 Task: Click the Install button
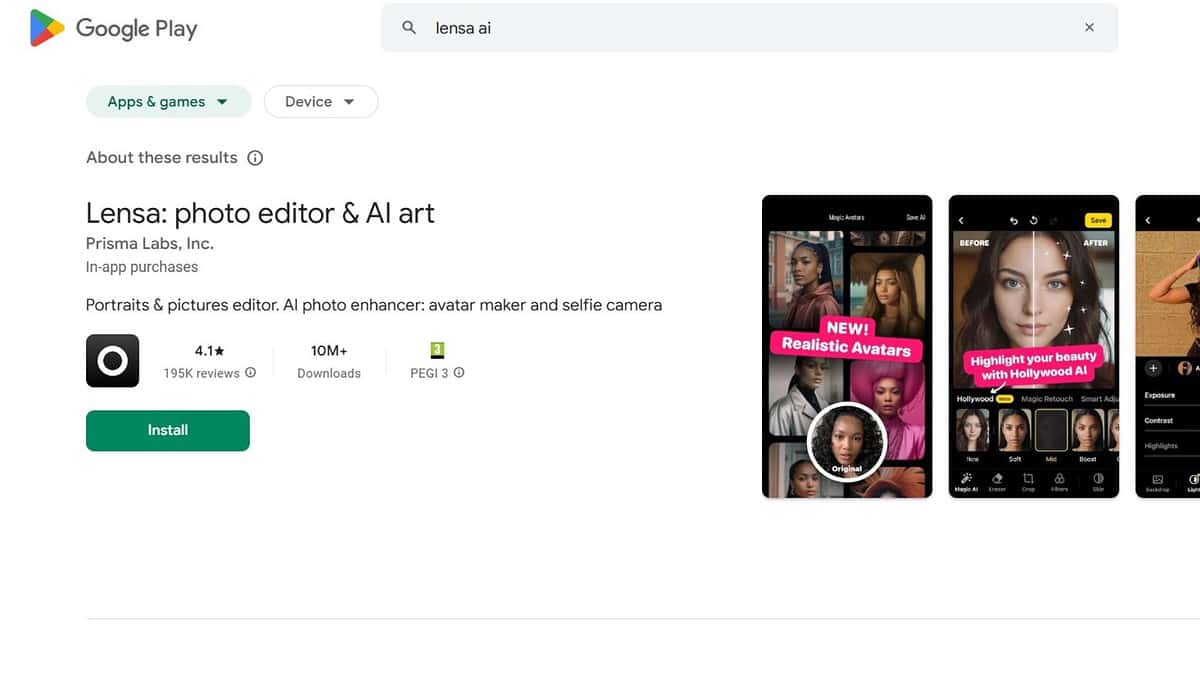[167, 430]
